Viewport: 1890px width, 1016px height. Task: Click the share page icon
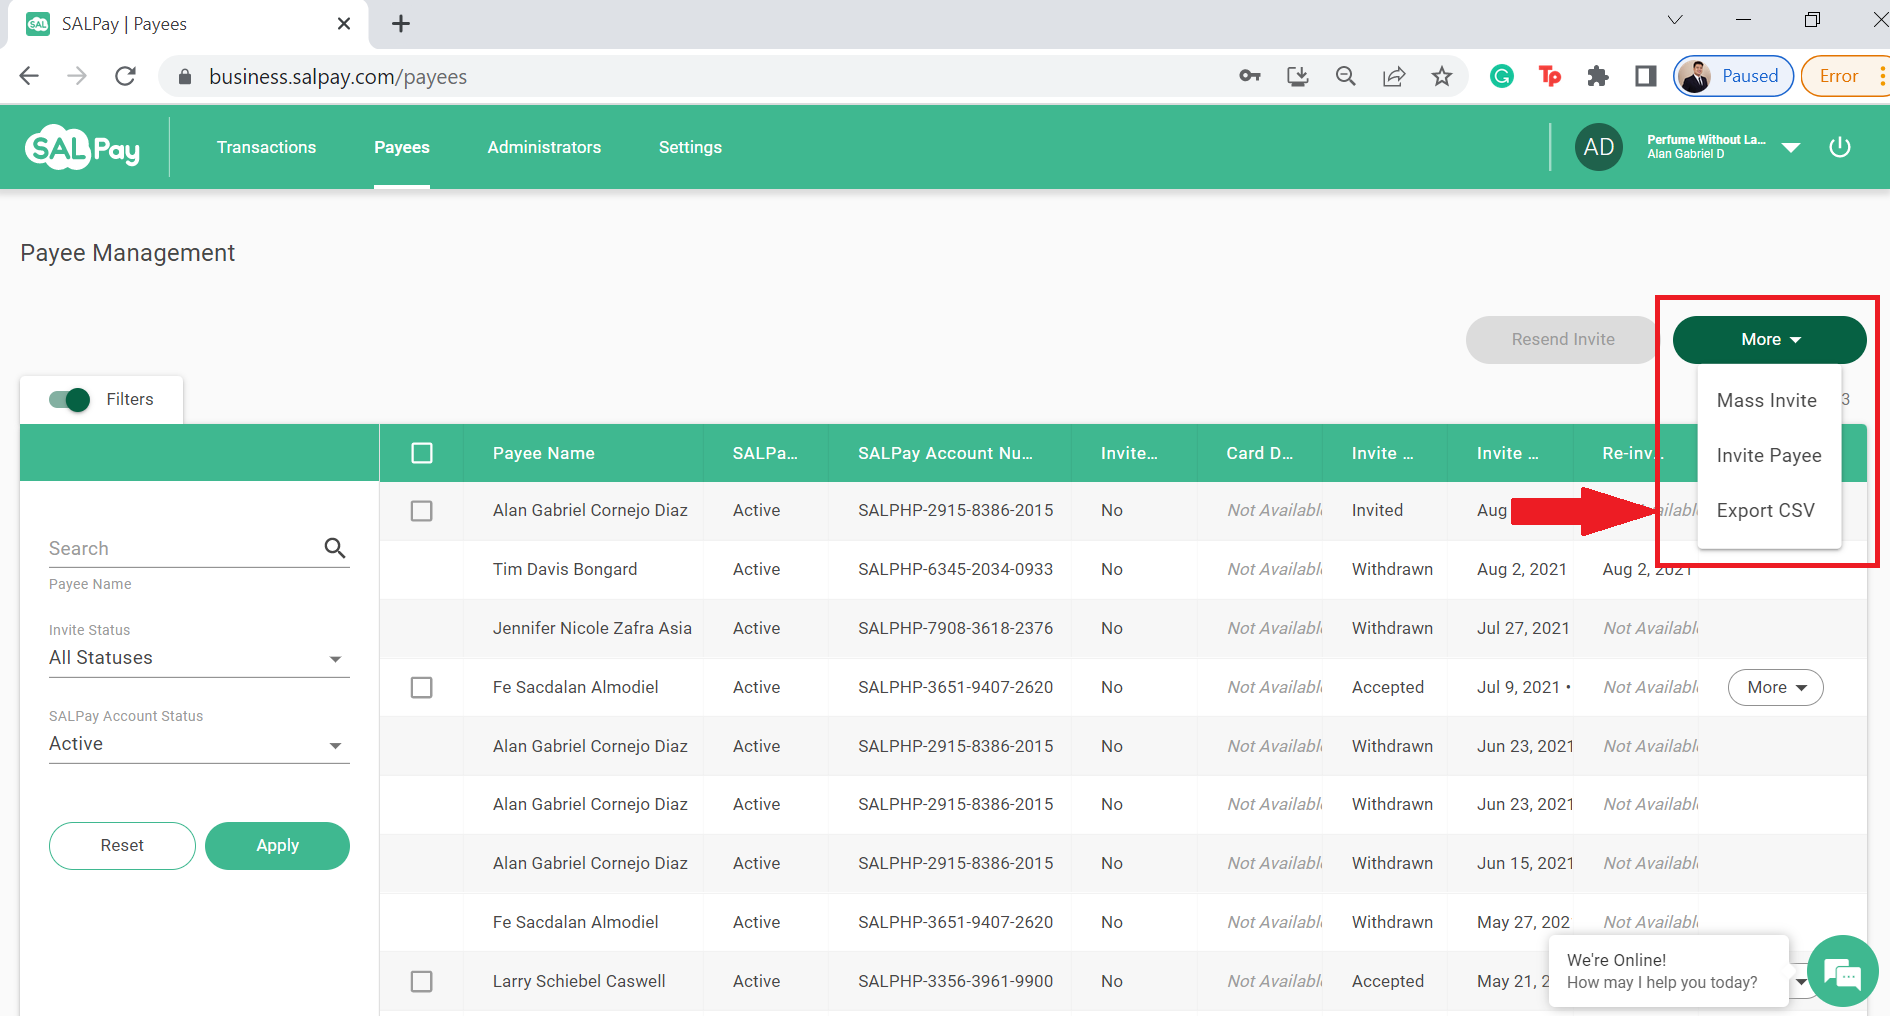[1393, 76]
